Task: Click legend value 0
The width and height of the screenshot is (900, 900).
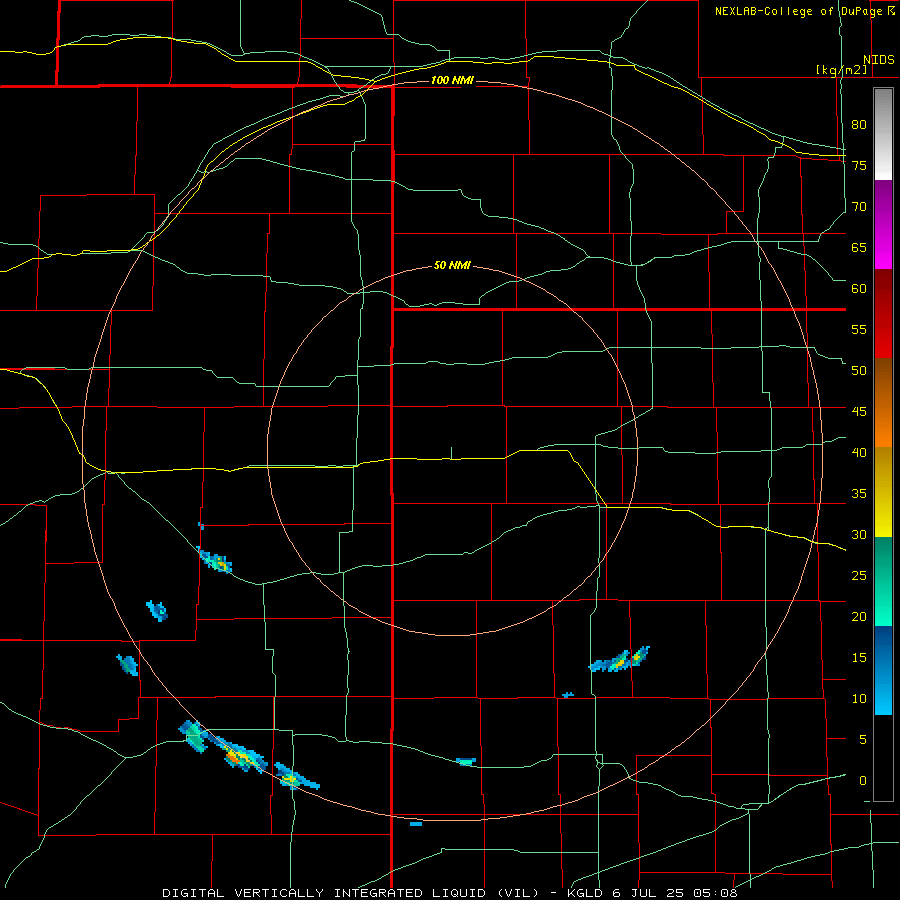Action: point(862,781)
